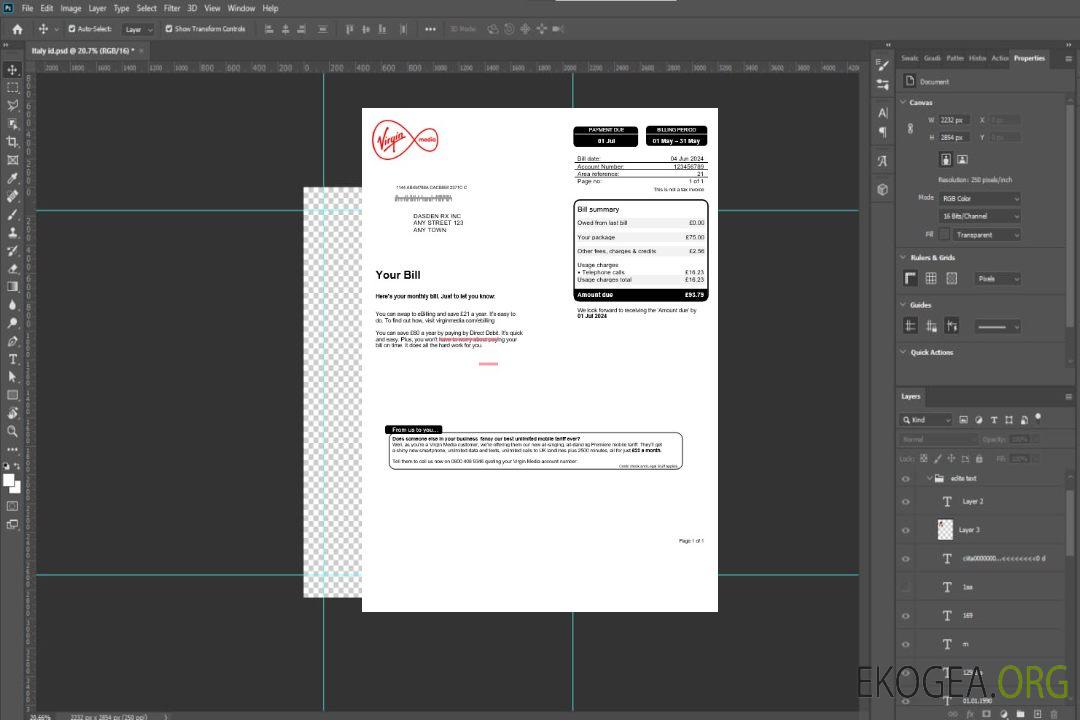Screen dimensions: 1080x720
Task: Open the 3D panel cube icon
Action: [x=883, y=189]
